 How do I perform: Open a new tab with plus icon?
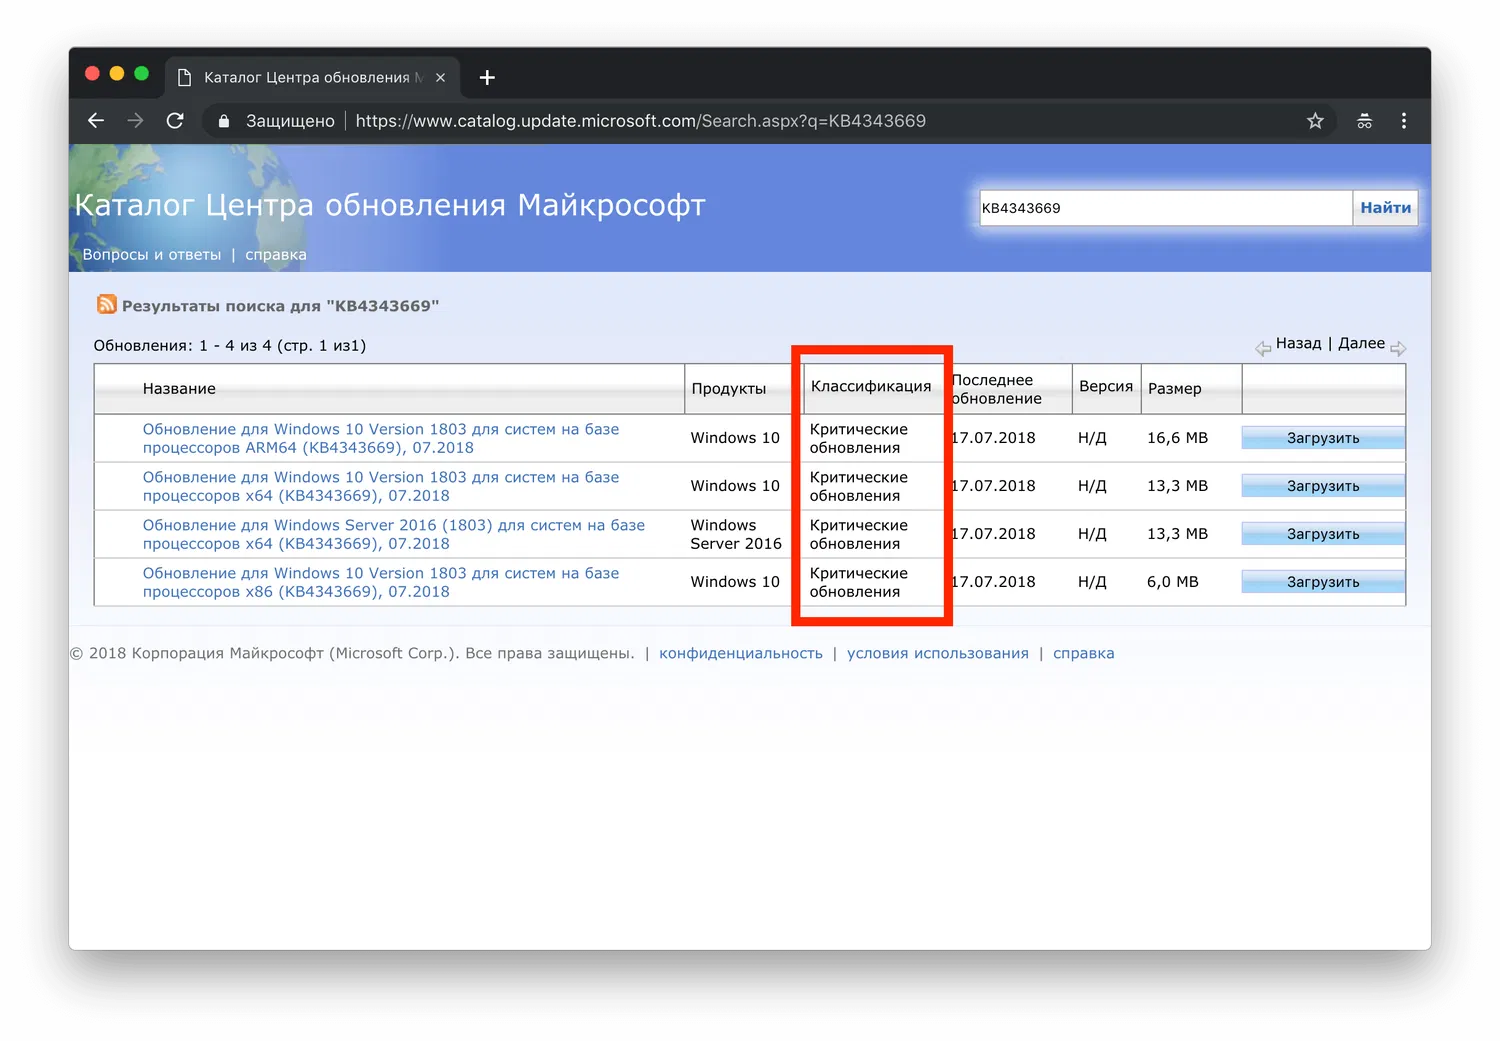[487, 78]
